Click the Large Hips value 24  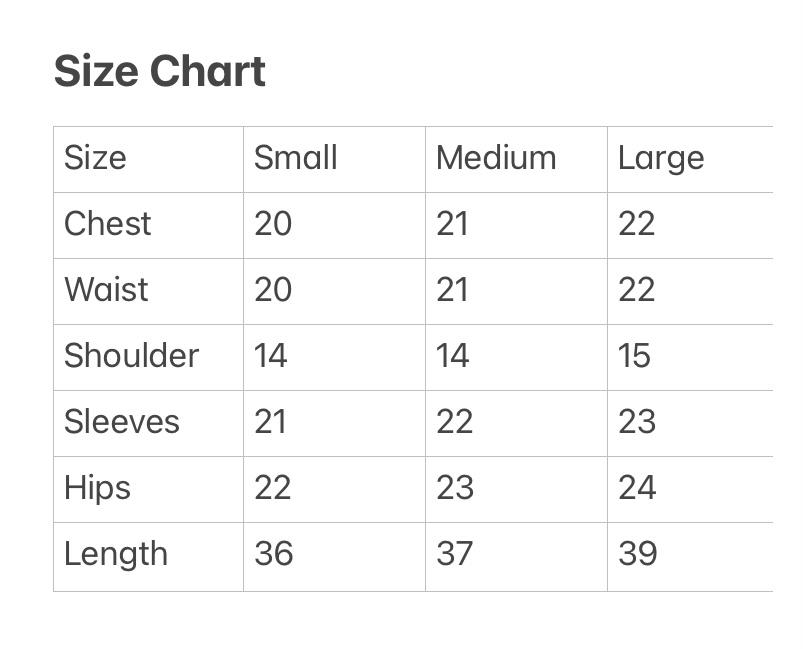637,488
